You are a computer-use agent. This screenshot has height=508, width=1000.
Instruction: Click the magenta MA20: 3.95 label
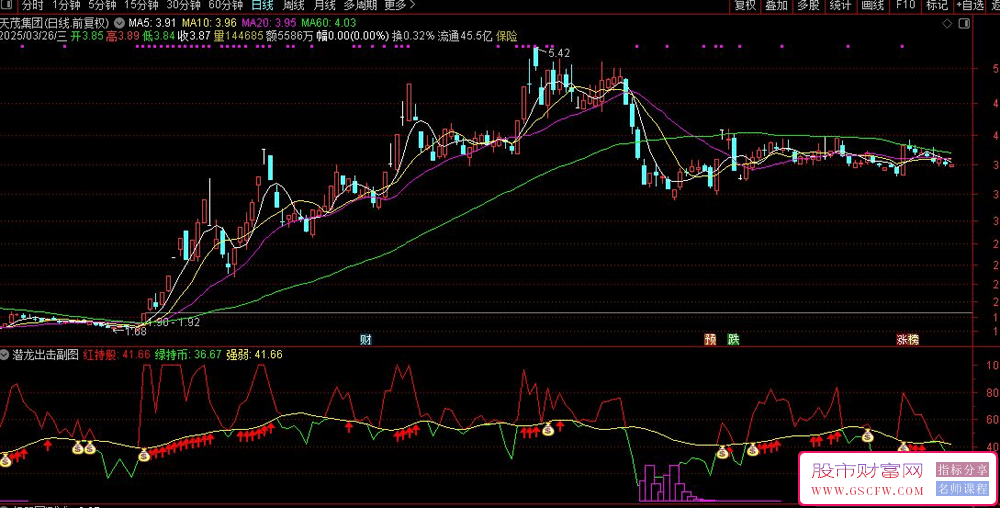click(267, 23)
